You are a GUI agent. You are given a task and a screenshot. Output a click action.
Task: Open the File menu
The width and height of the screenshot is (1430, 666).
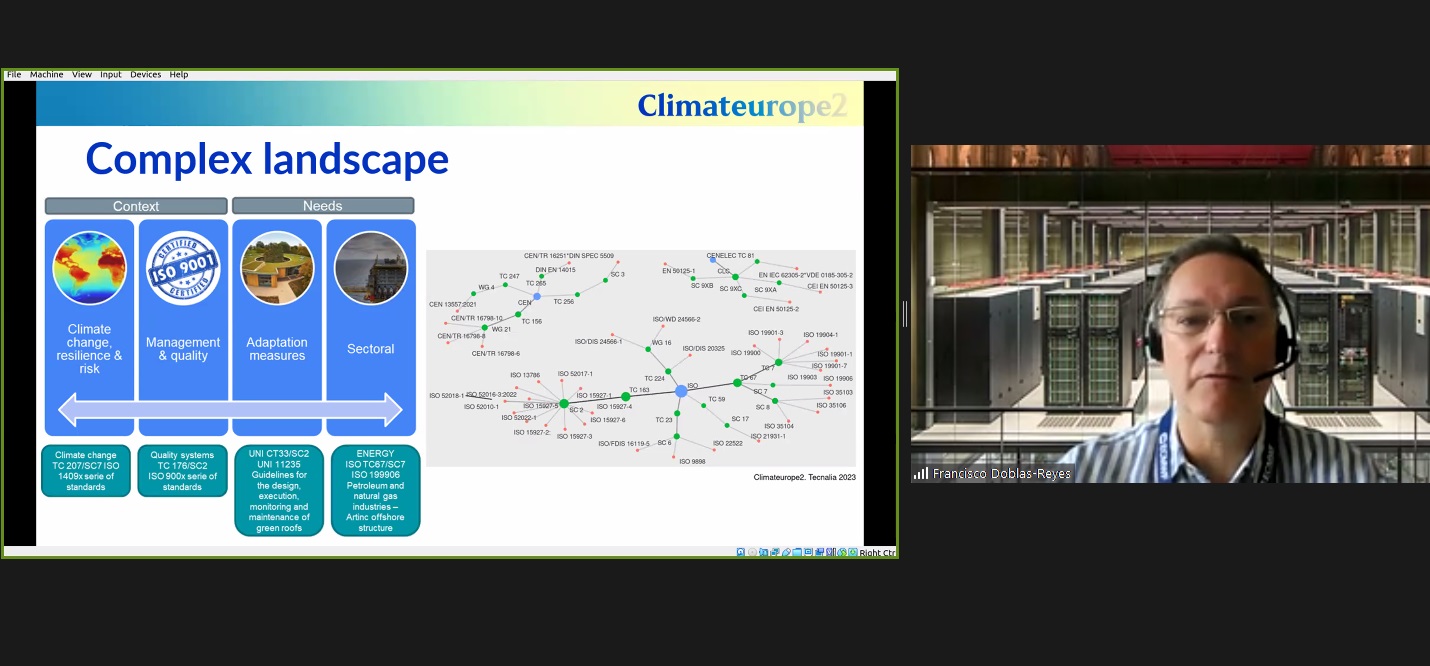click(14, 75)
